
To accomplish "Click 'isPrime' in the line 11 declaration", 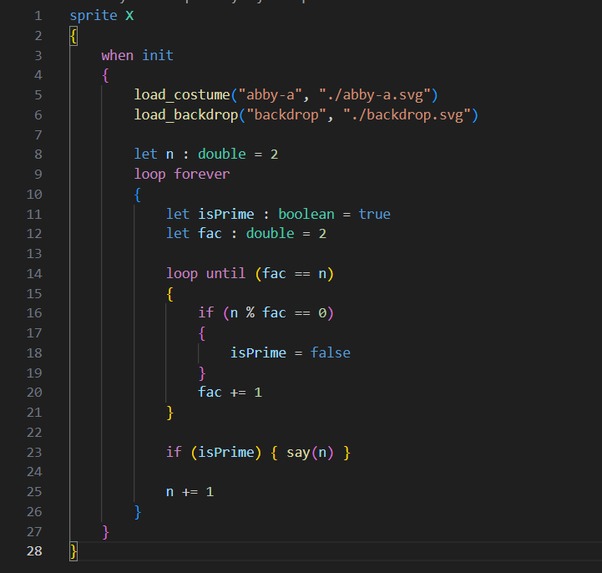I will pos(226,214).
